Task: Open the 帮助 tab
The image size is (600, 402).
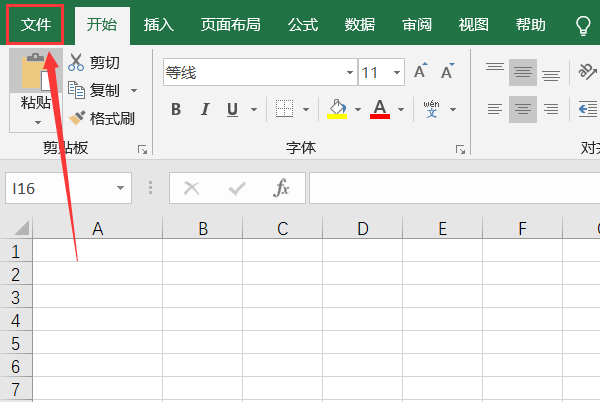Action: coord(530,25)
